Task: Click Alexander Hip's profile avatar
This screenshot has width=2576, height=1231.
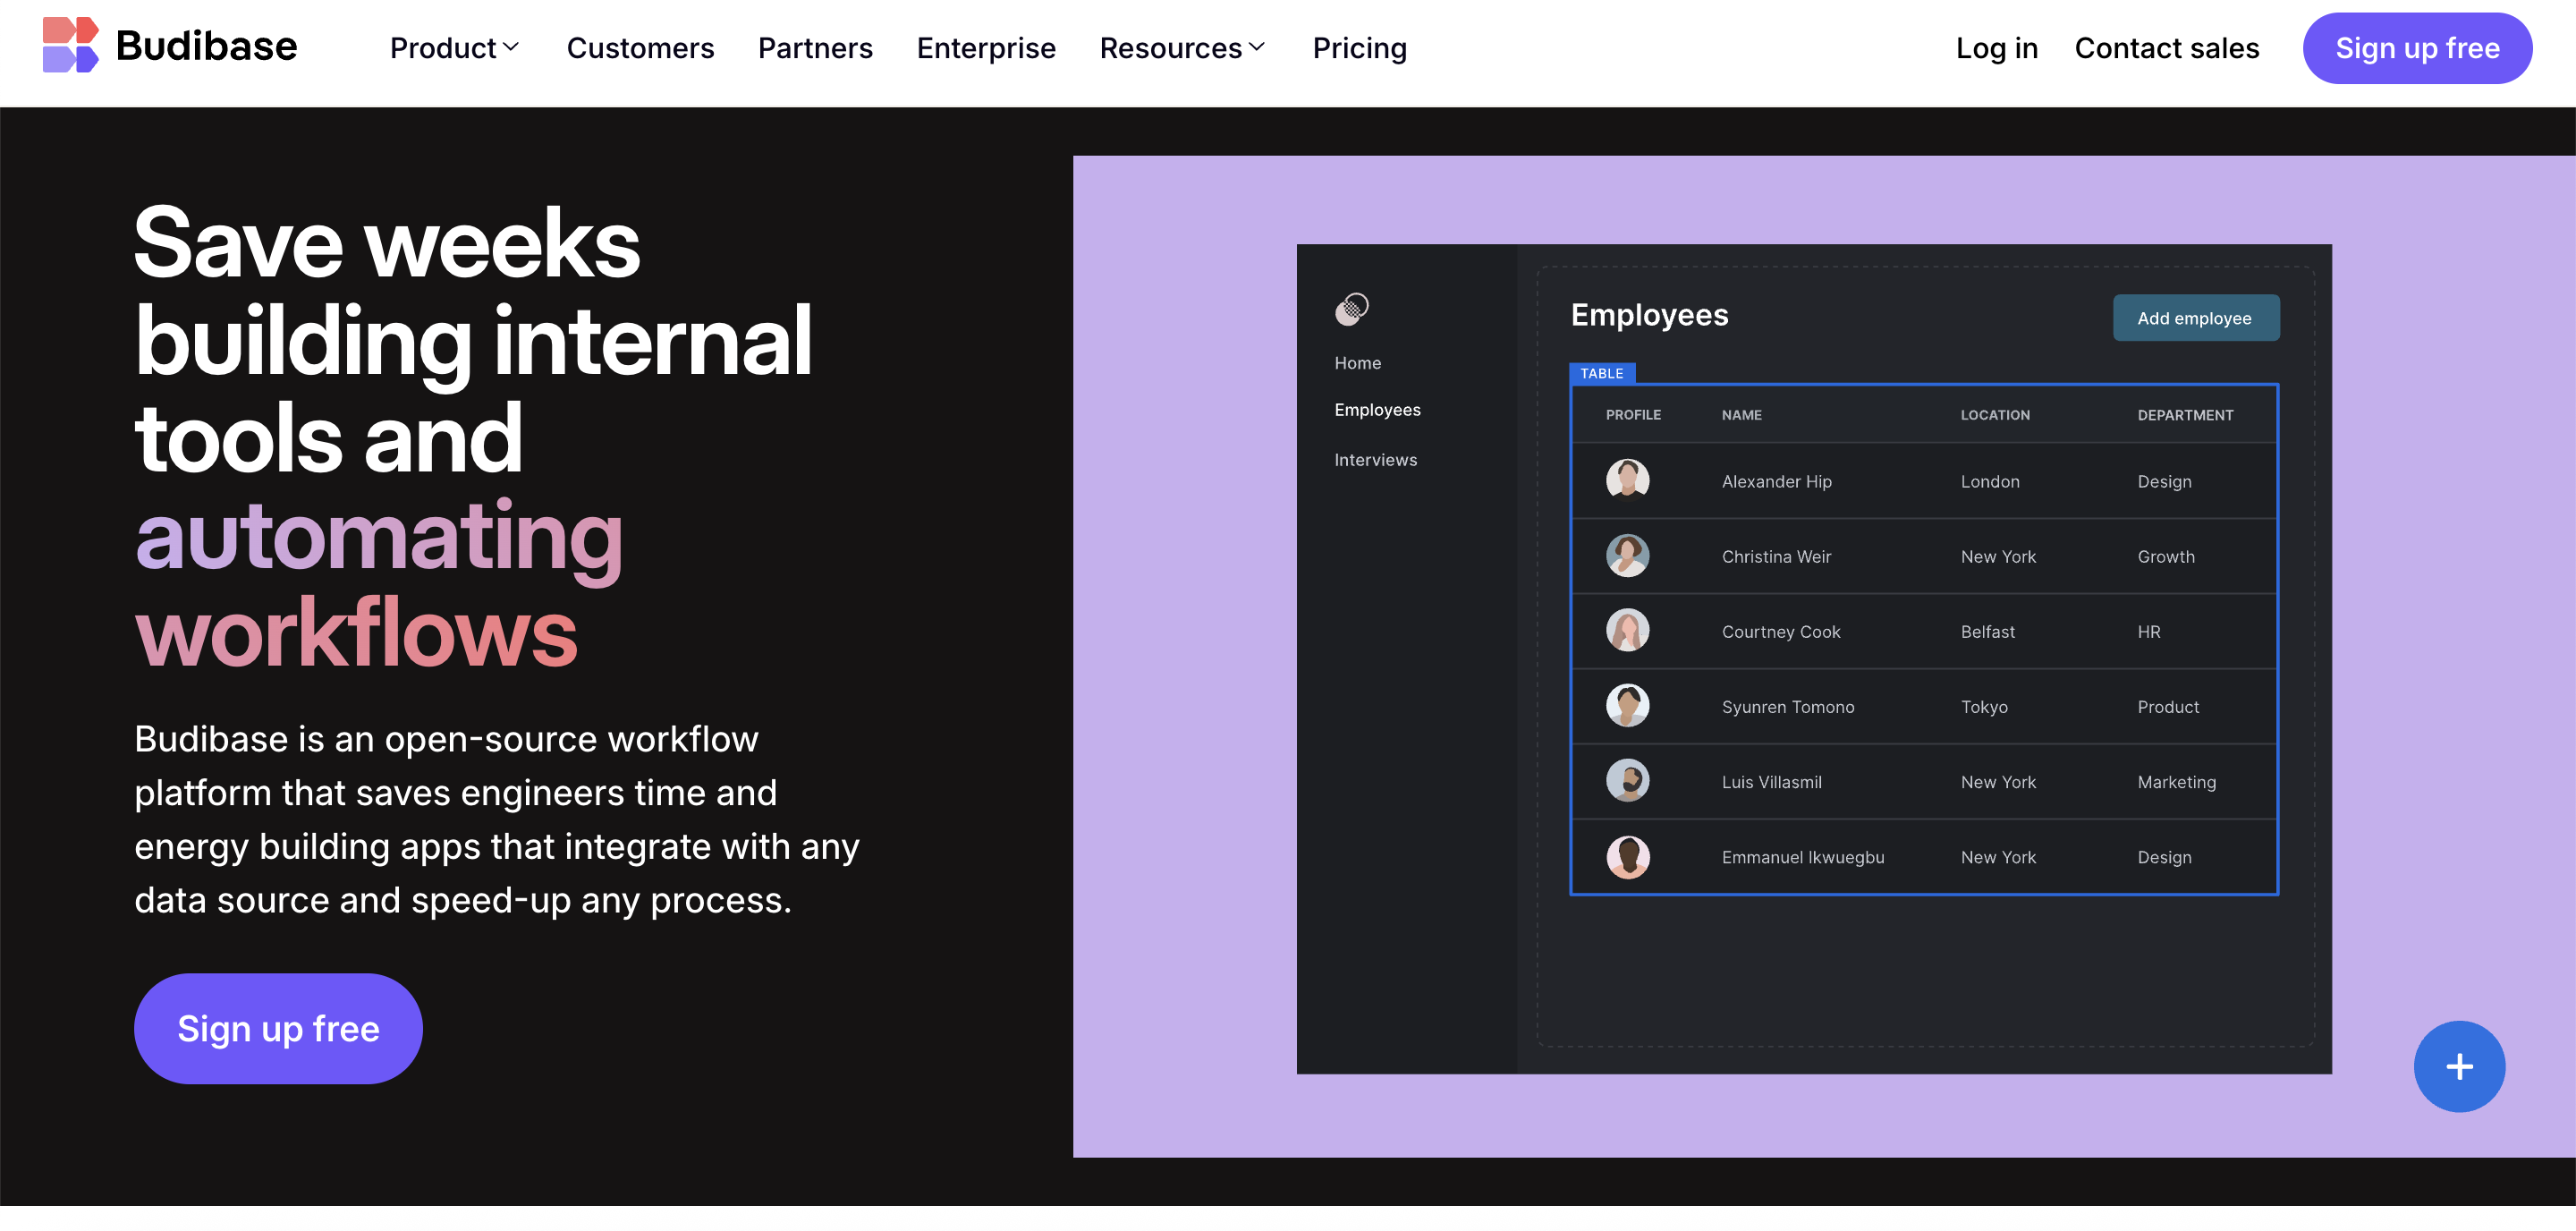Action: click(1627, 480)
